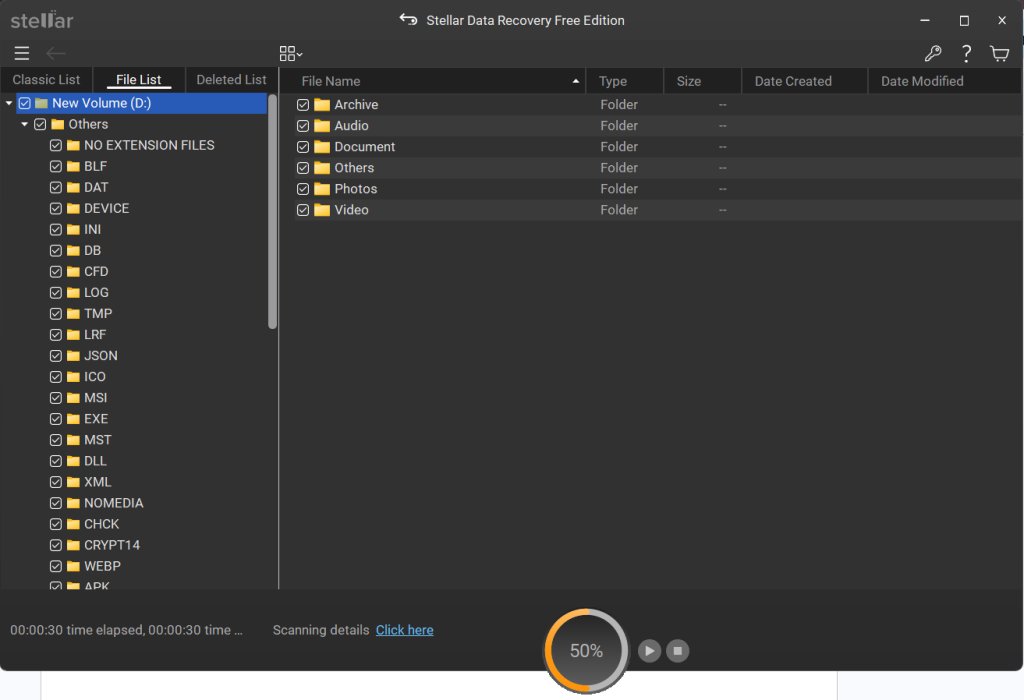Select the CRYPT14 tree item
Screen dimensions: 1024x700
tap(112, 545)
